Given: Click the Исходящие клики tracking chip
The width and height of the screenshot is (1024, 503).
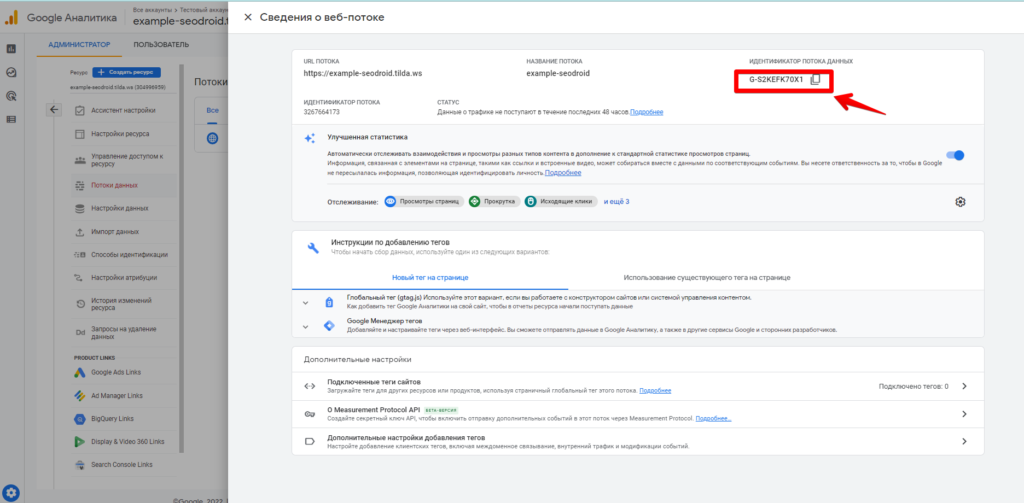Looking at the screenshot, I should coord(561,202).
